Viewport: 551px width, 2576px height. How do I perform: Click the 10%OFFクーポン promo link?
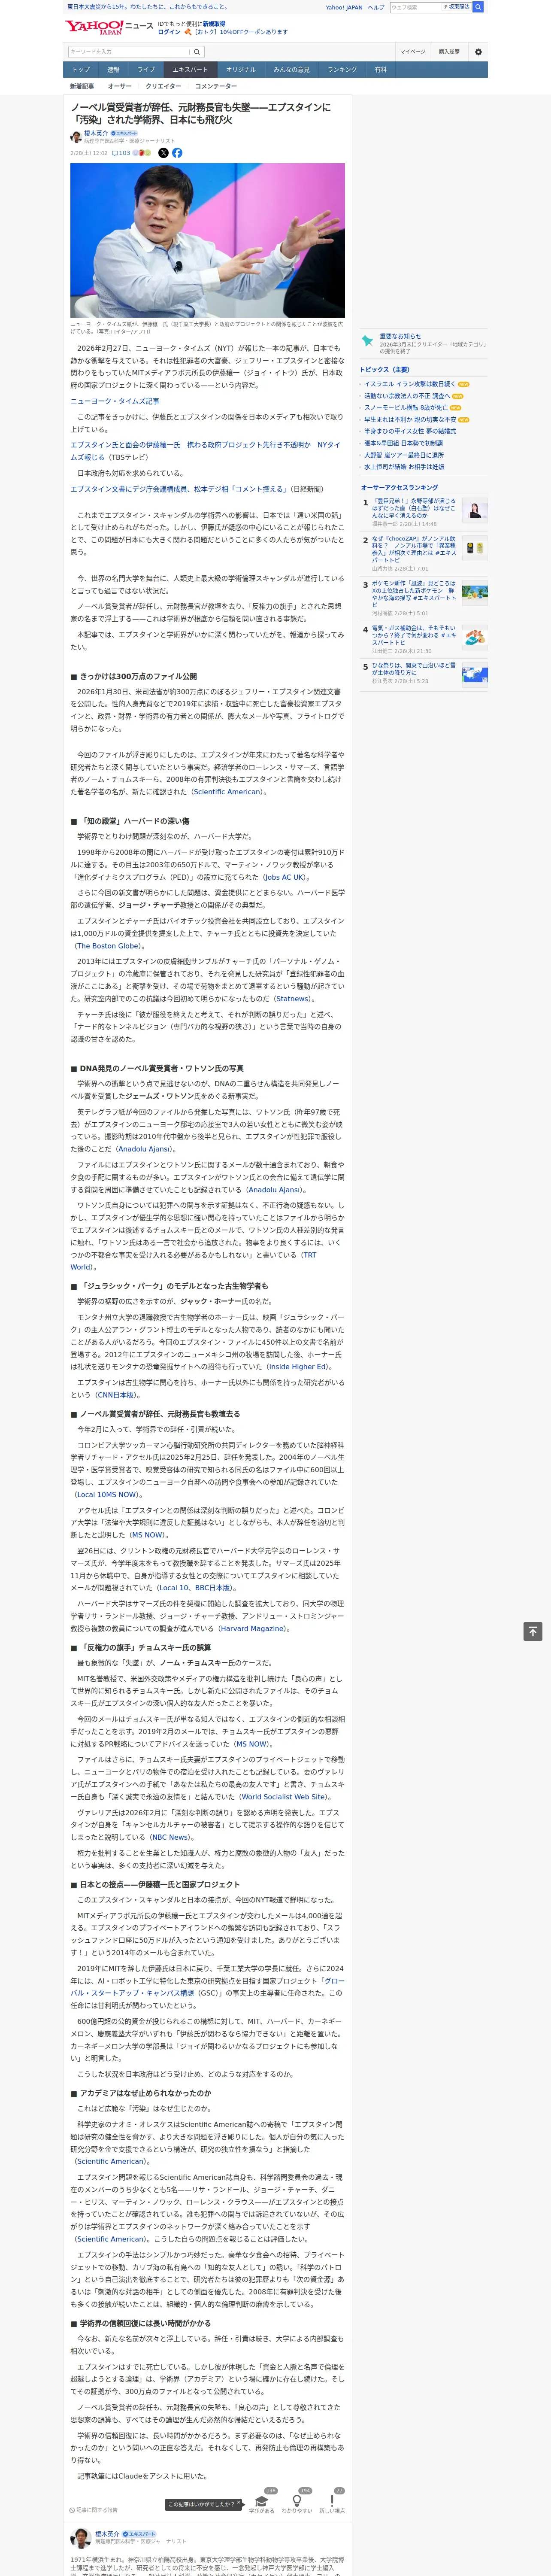240,32
